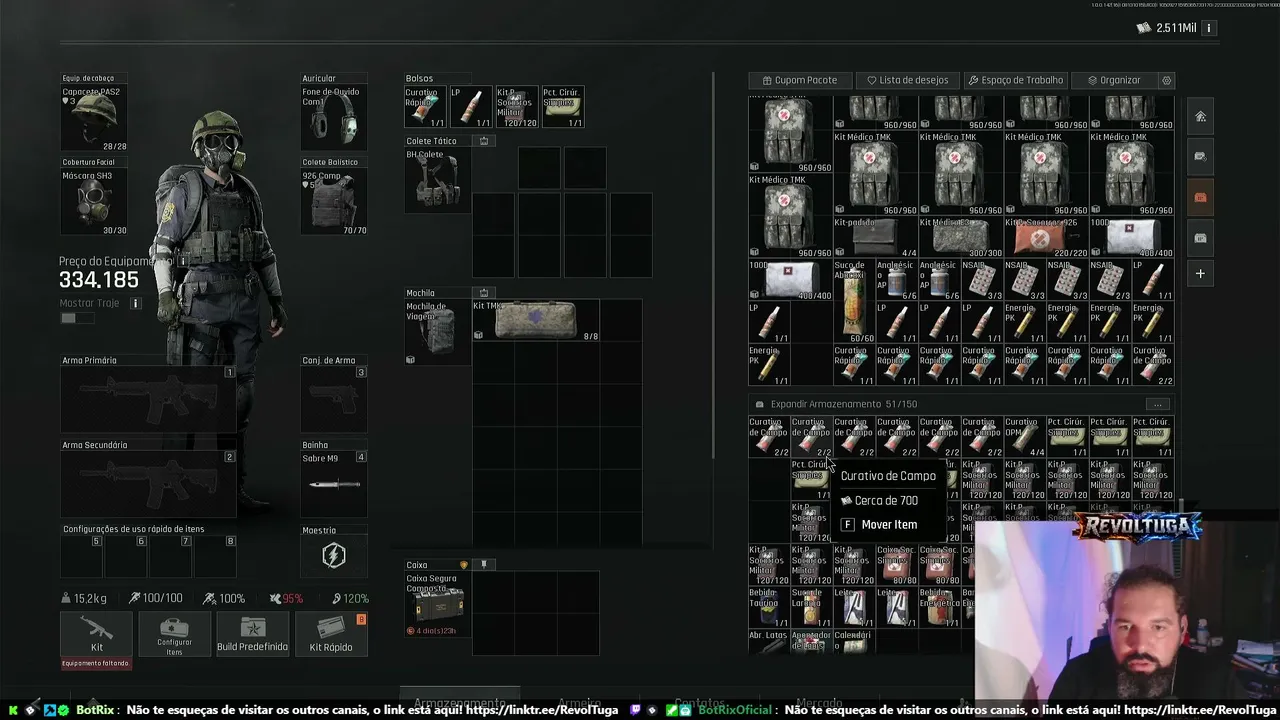Click info icon beside 2.511Mil balance

1208,28
